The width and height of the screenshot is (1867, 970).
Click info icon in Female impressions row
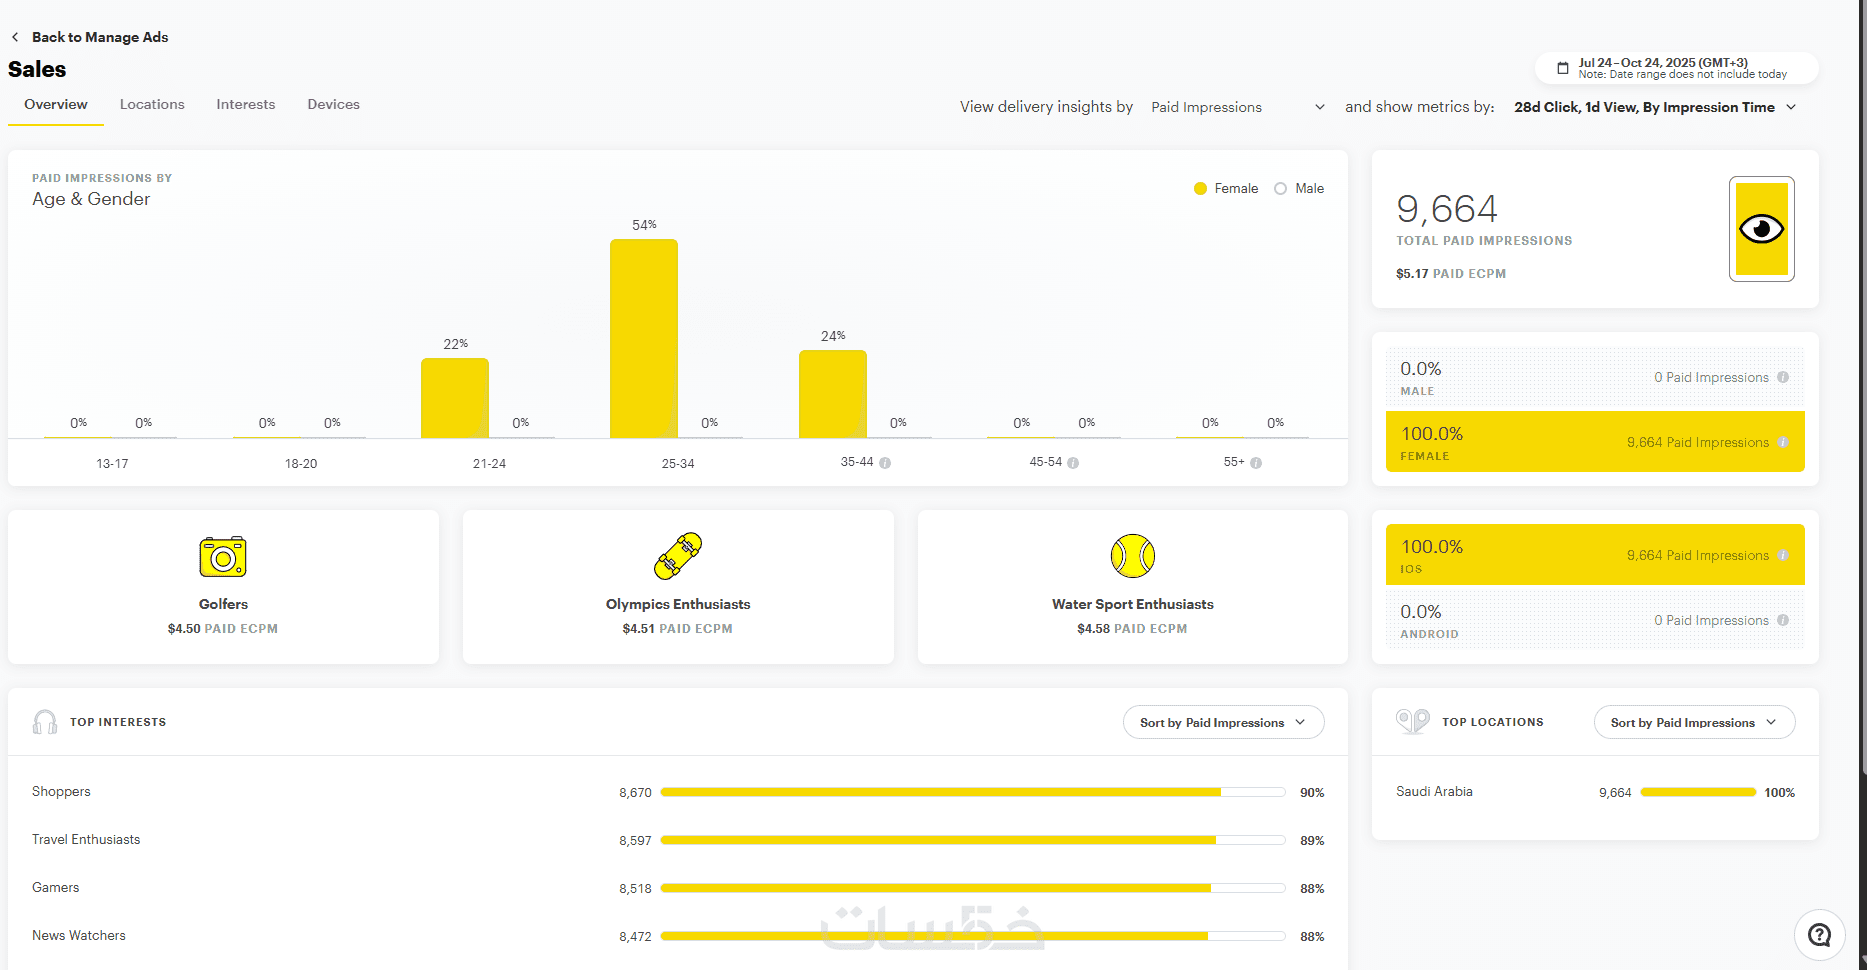[x=1783, y=442]
